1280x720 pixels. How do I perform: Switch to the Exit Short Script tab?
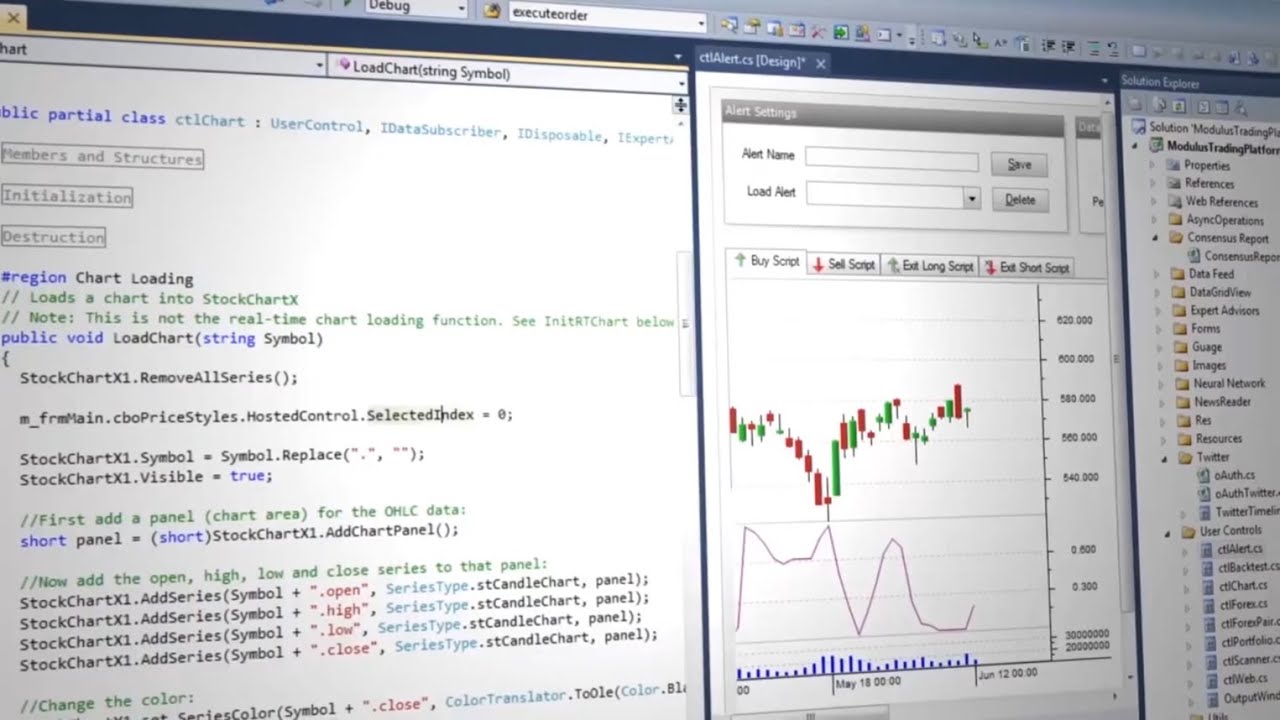point(1026,268)
